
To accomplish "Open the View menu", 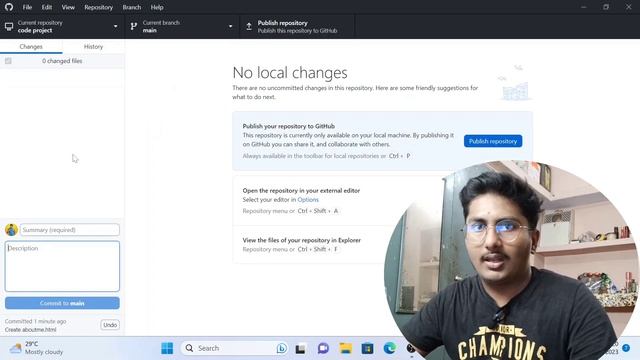I will point(68,7).
